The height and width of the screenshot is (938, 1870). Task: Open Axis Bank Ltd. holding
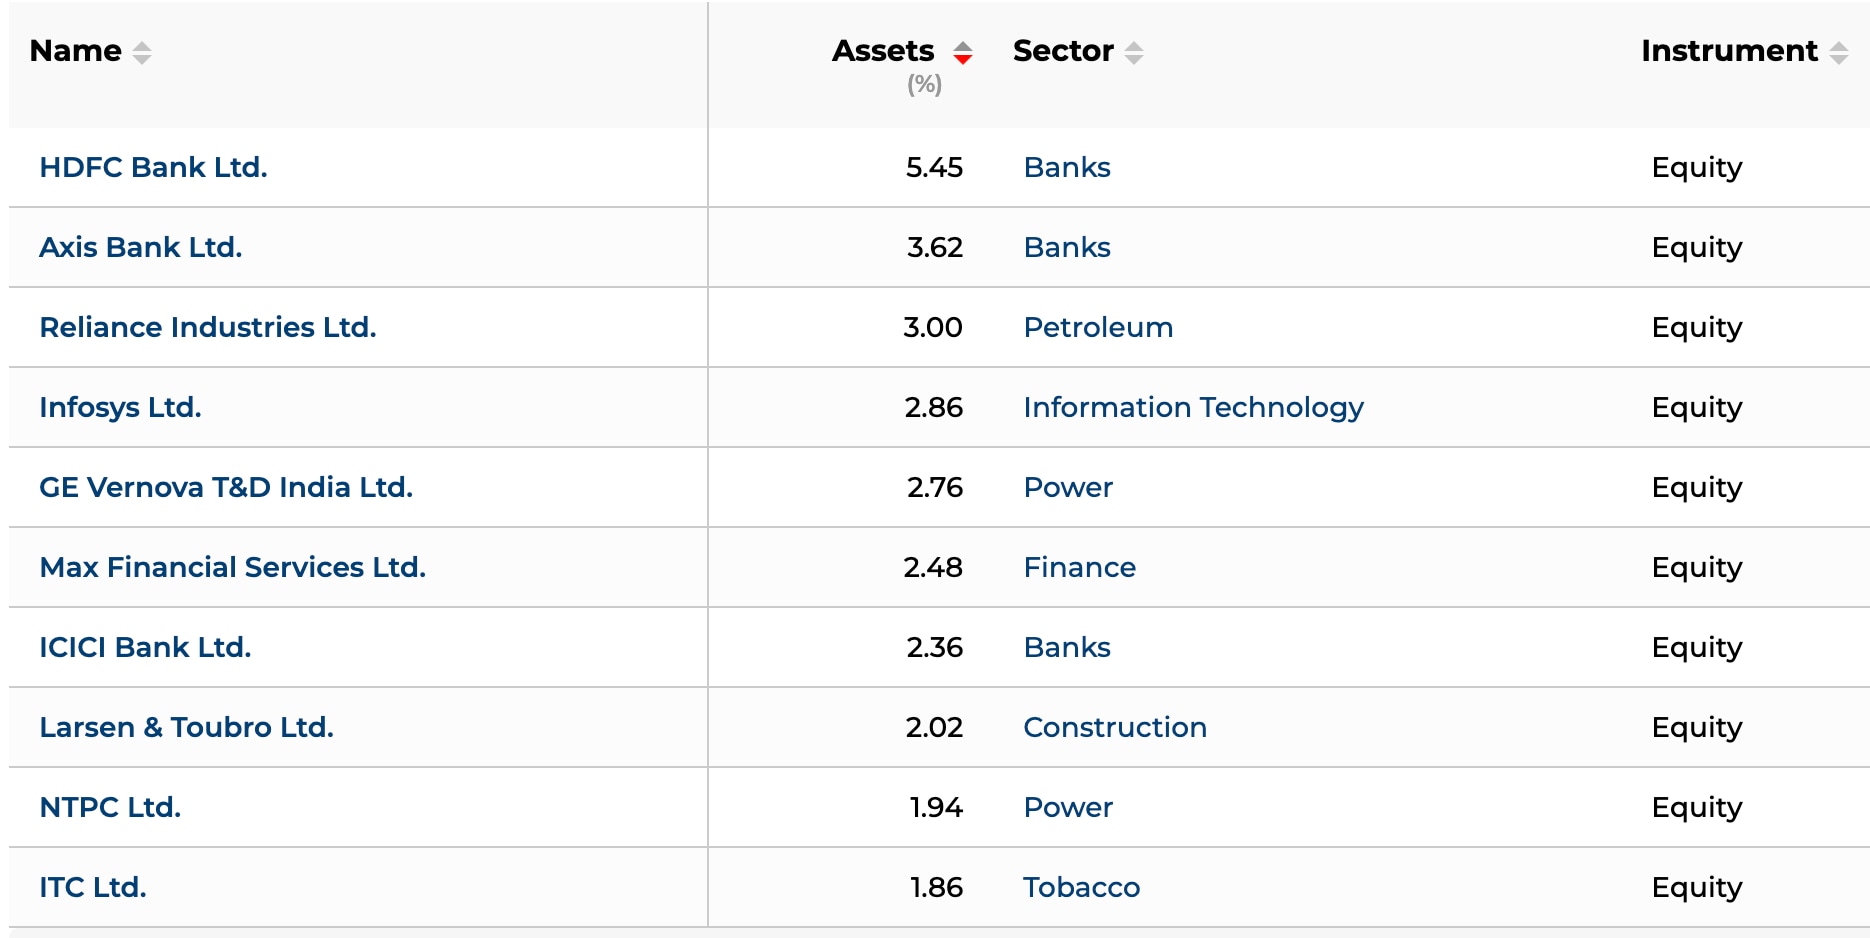pyautogui.click(x=140, y=247)
